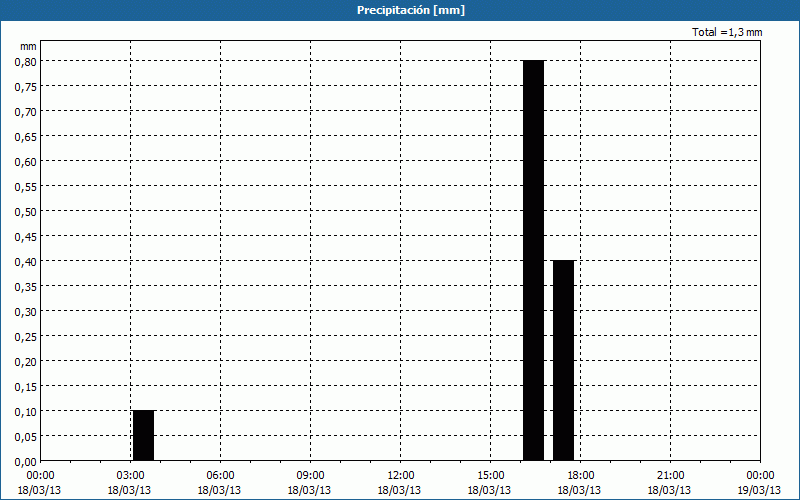The height and width of the screenshot is (500, 800).
Task: Click the 0,55 y-axis label
Action: pyautogui.click(x=26, y=187)
